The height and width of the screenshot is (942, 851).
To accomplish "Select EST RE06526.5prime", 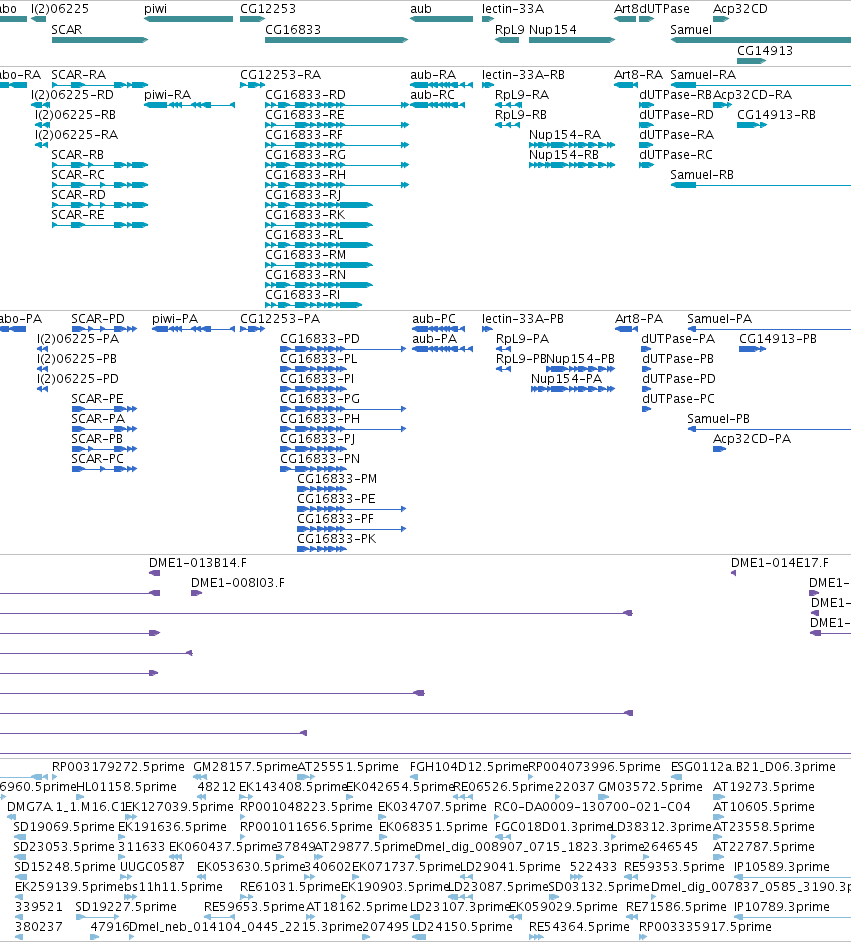I will coord(463,797).
